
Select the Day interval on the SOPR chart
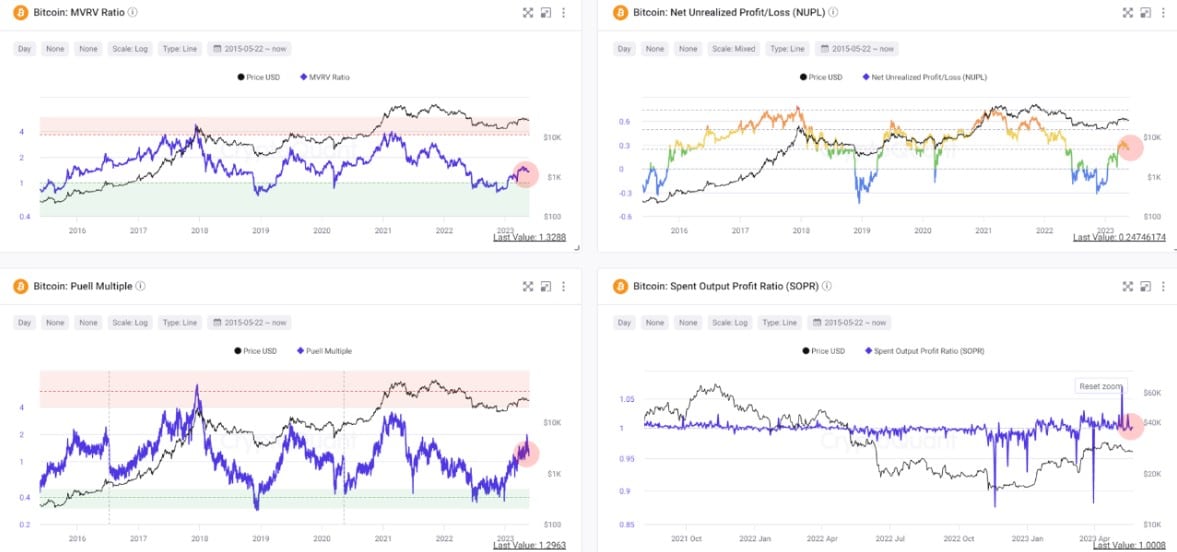pos(624,323)
